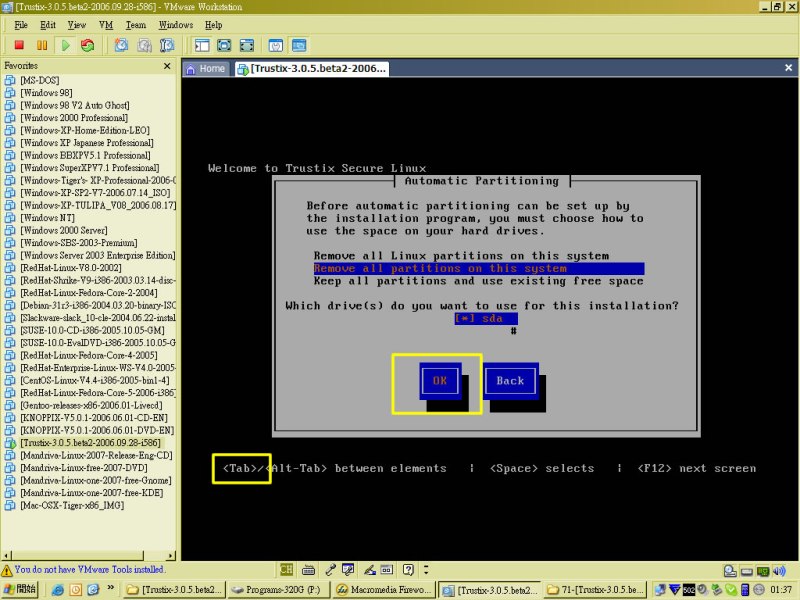Screen dimensions: 800x600
Task: Open the Windows menu
Action: point(176,25)
